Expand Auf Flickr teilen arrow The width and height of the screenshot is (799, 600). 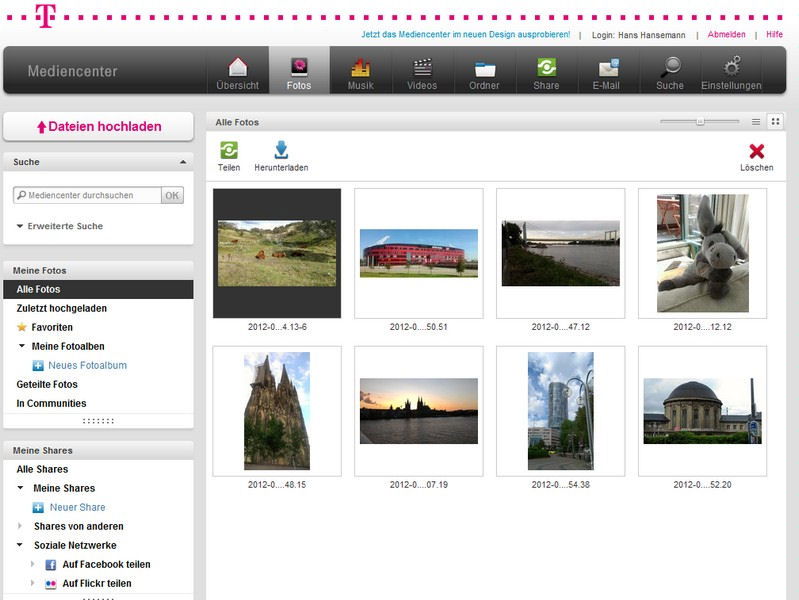coord(33,583)
